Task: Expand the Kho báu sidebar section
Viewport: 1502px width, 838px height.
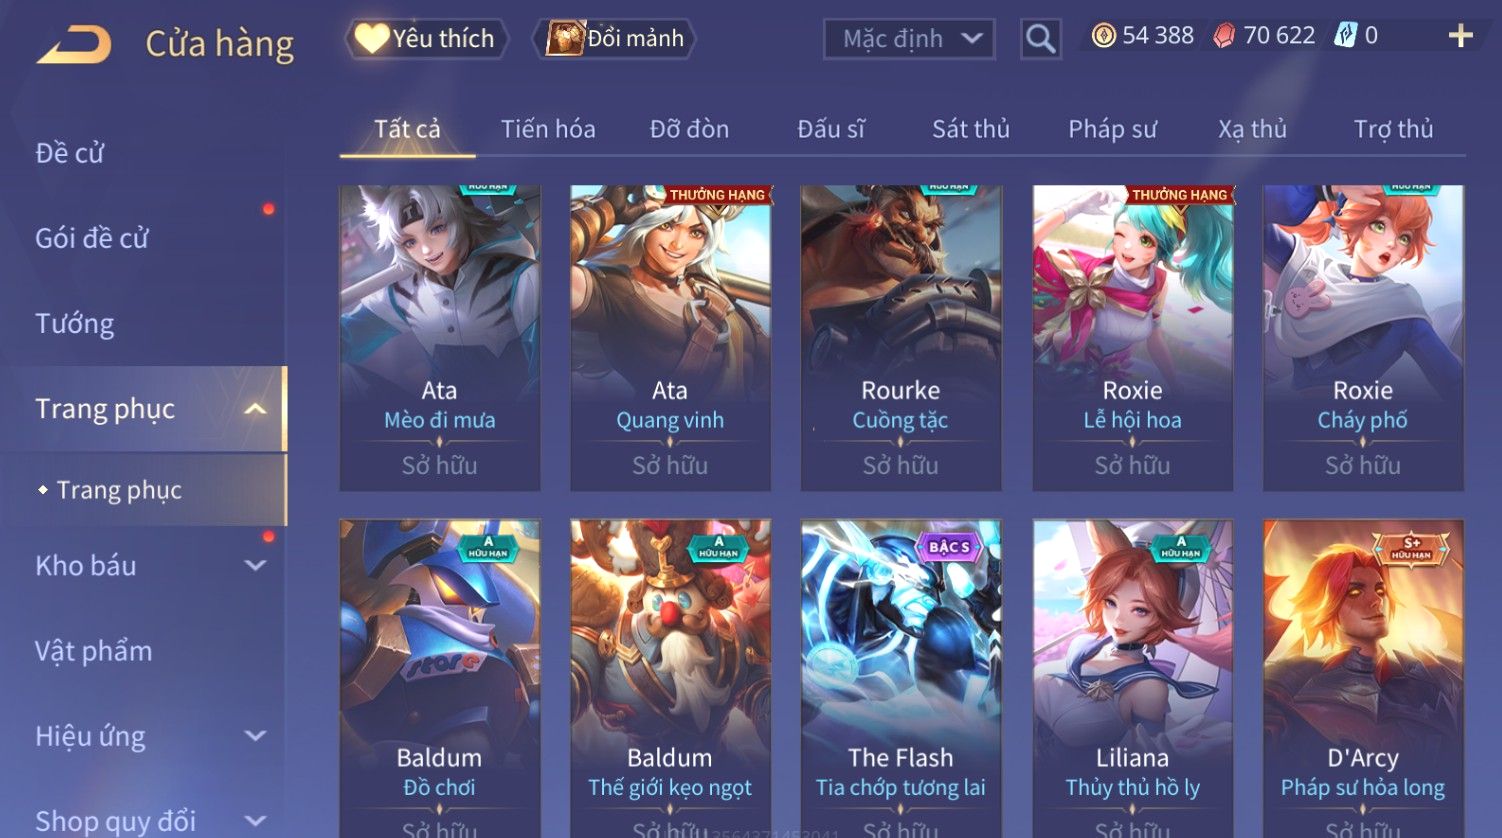Action: click(255, 565)
